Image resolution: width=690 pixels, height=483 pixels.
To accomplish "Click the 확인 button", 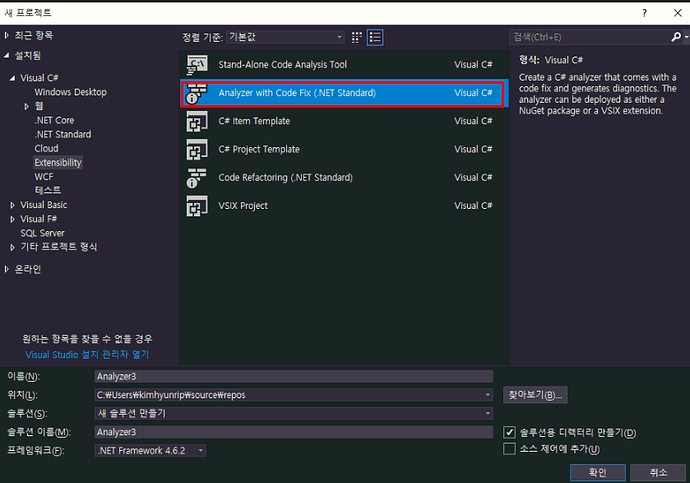I will point(598,472).
